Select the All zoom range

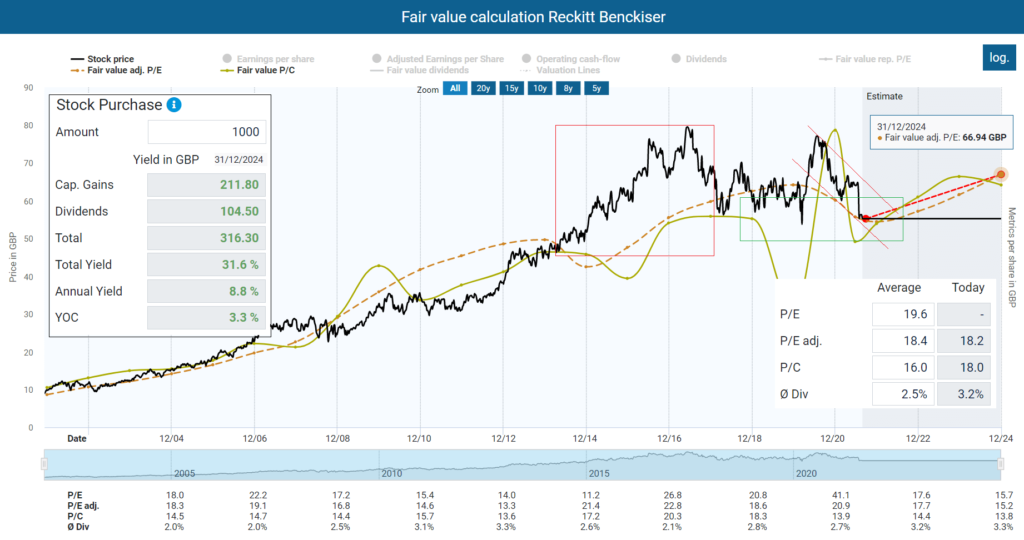click(x=455, y=88)
